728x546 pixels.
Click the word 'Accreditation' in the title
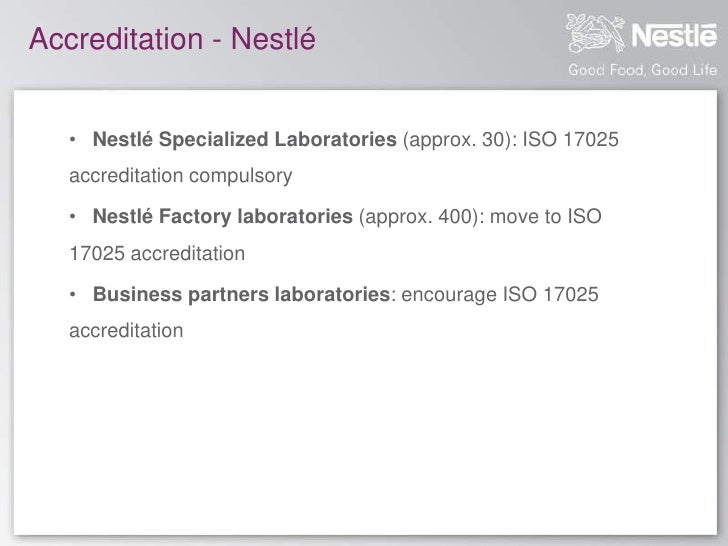coord(116,39)
